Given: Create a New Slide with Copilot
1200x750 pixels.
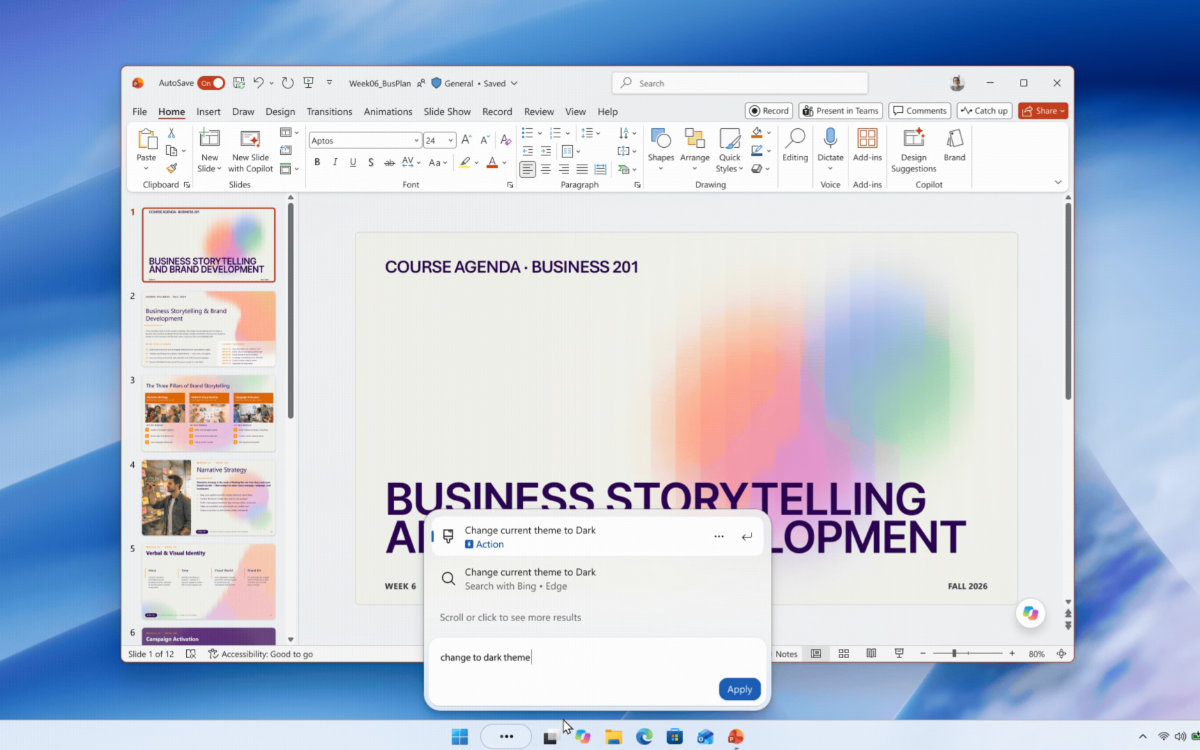Looking at the screenshot, I should pyautogui.click(x=250, y=151).
